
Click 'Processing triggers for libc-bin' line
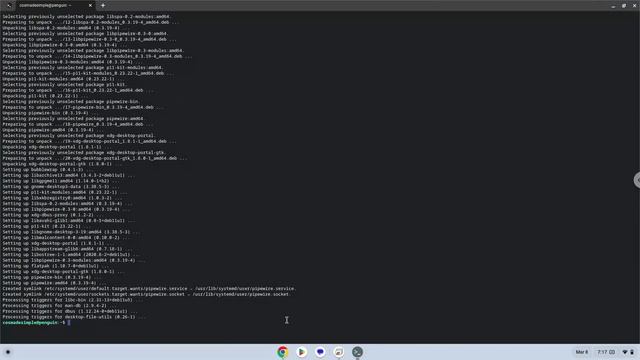click(72, 300)
